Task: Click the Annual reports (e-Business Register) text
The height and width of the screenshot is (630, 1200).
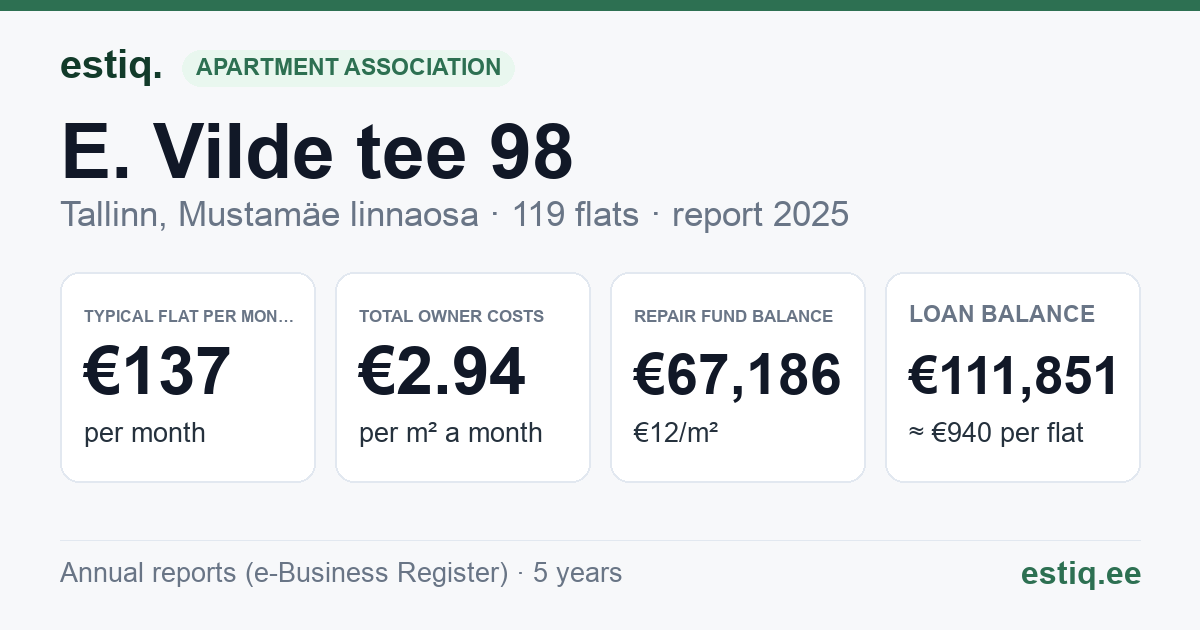Action: pyautogui.click(x=284, y=573)
